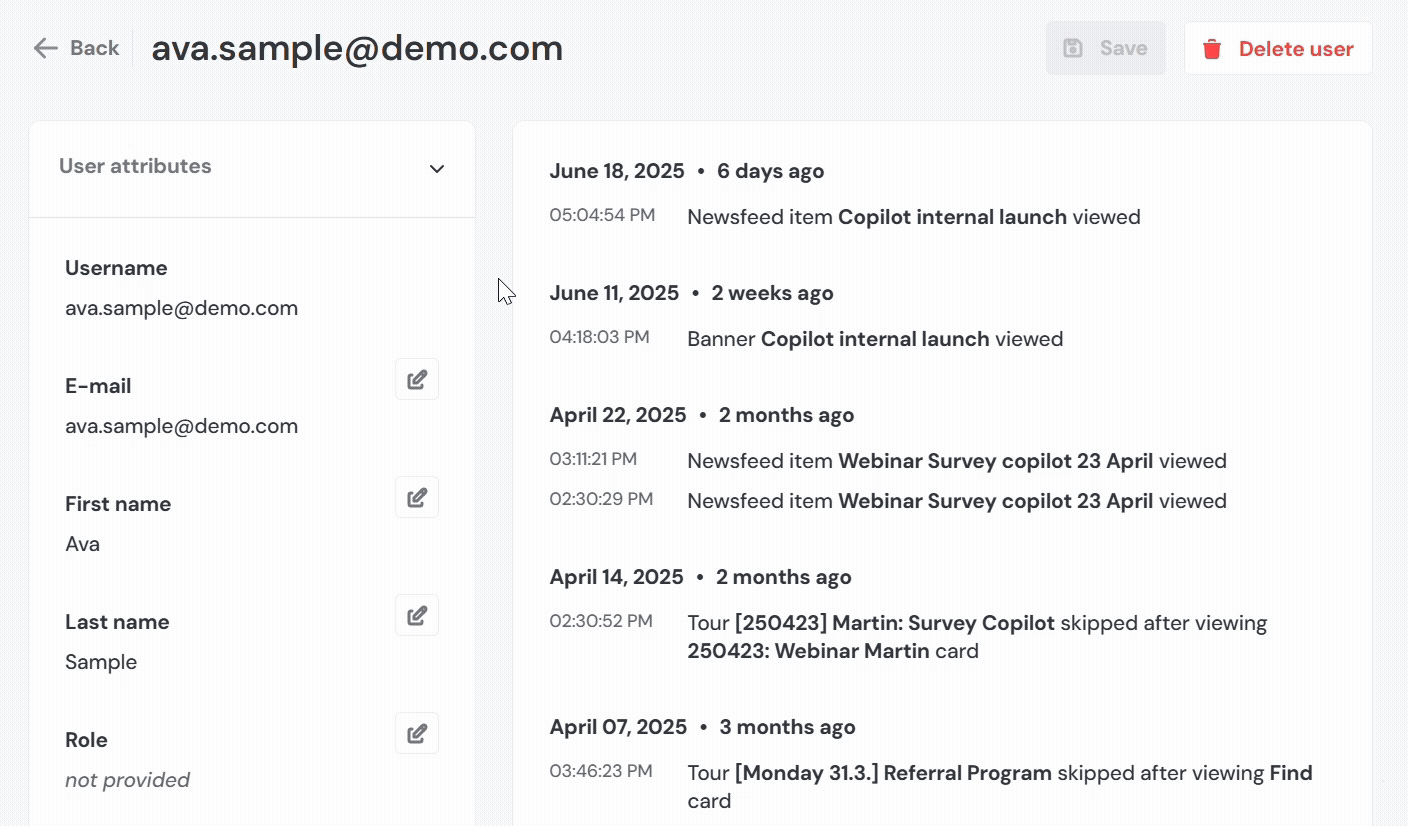Edit the Role attribute via pencil icon
1408x826 pixels.
(x=417, y=734)
